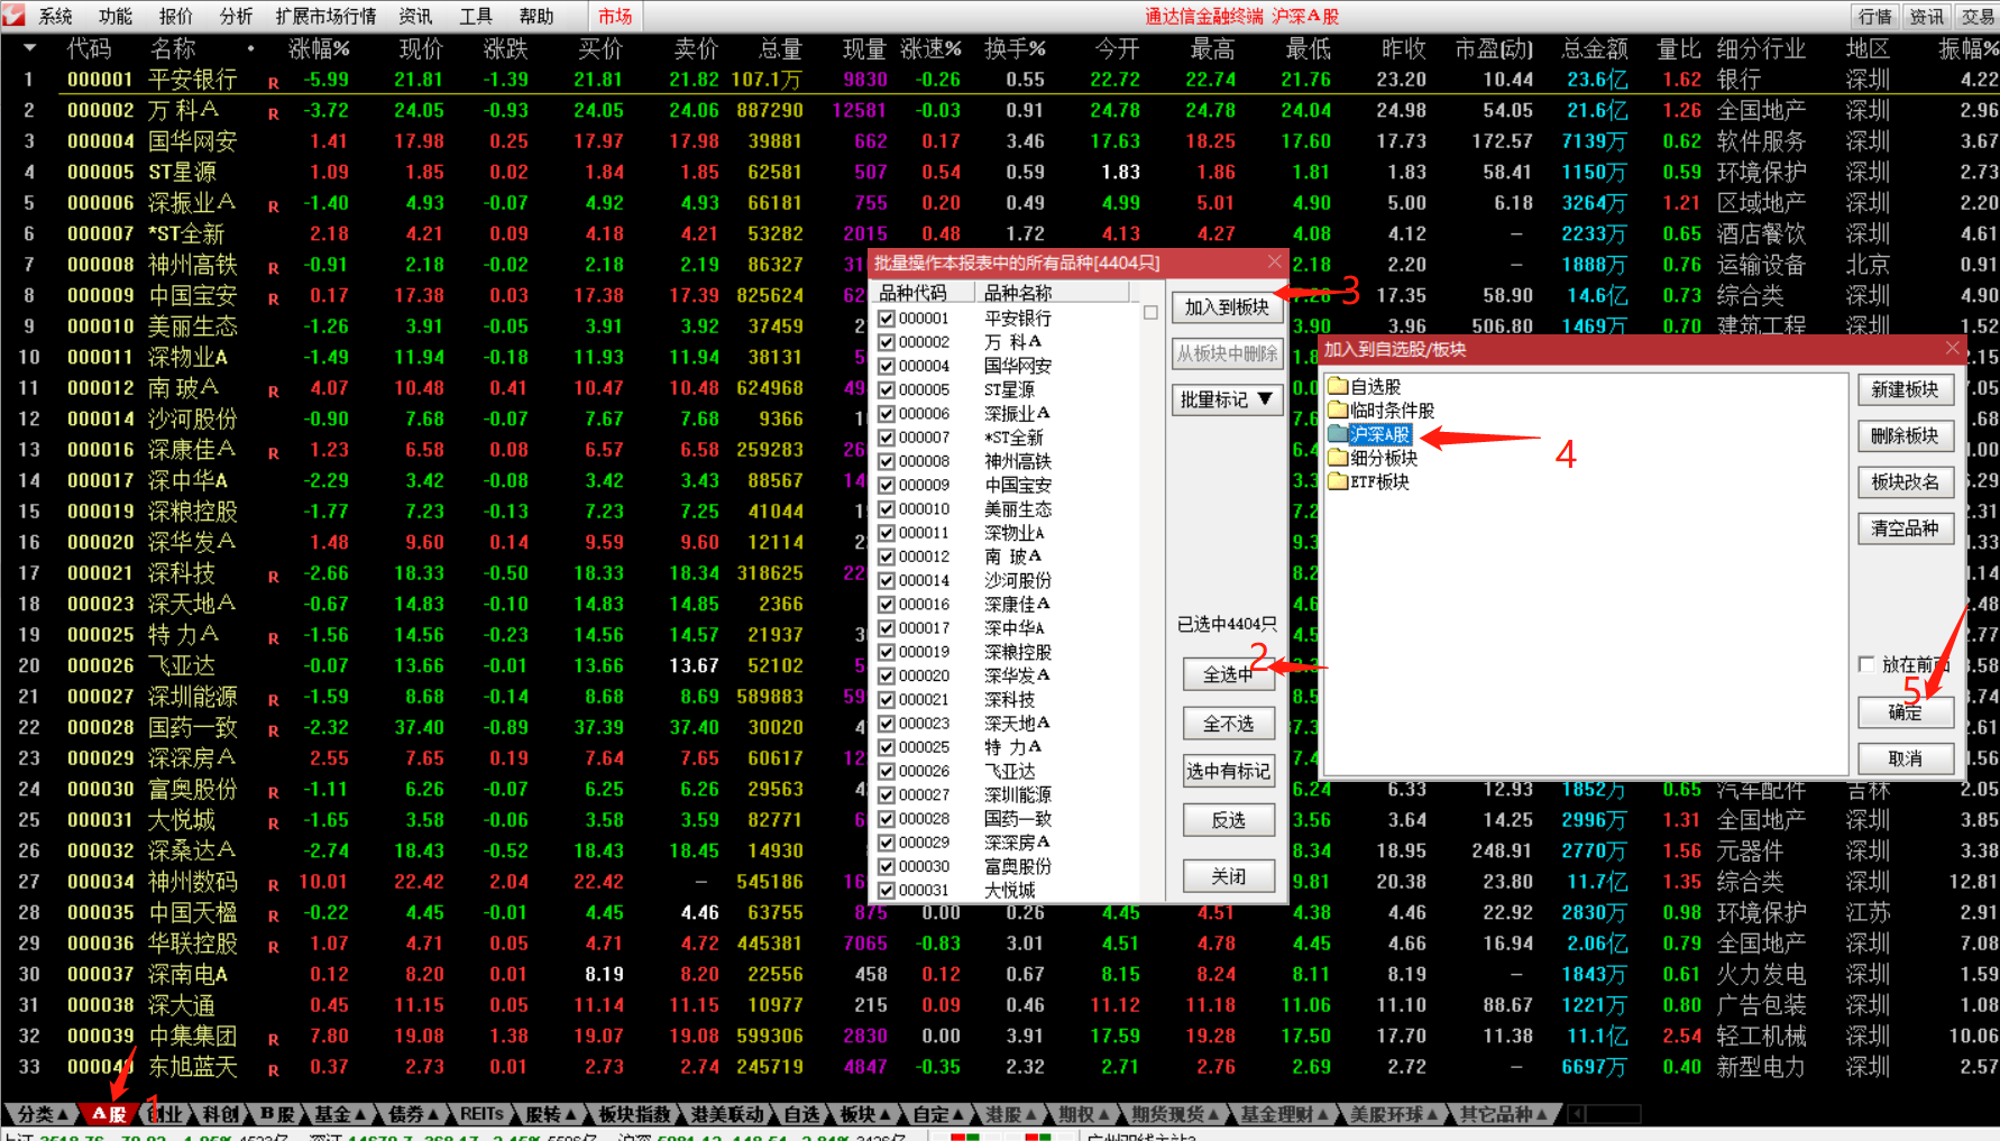The height and width of the screenshot is (1141, 2000).
Task: Uncheck the 000001 平安银行 checkbox
Action: [886, 318]
